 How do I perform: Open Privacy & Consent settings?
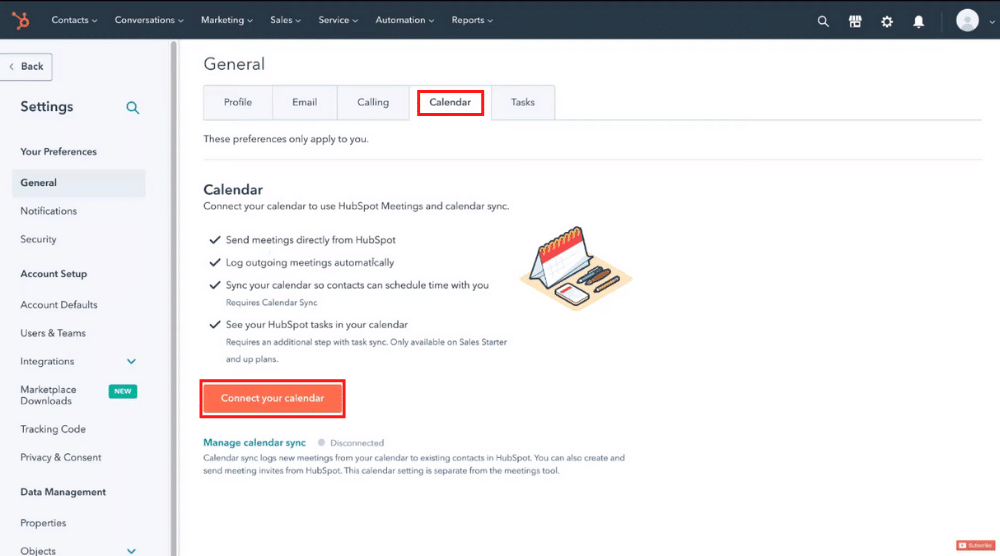(61, 457)
